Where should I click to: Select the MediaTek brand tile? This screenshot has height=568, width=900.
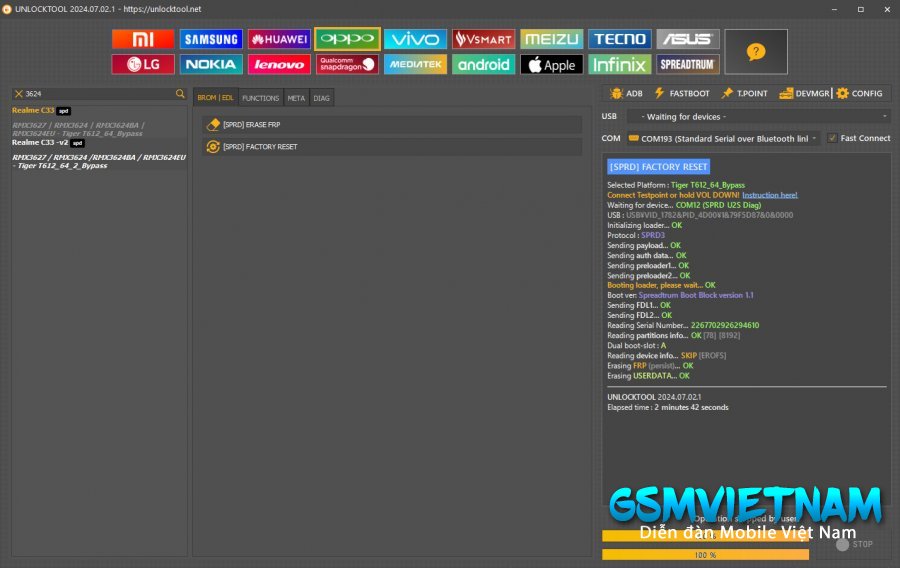[415, 64]
